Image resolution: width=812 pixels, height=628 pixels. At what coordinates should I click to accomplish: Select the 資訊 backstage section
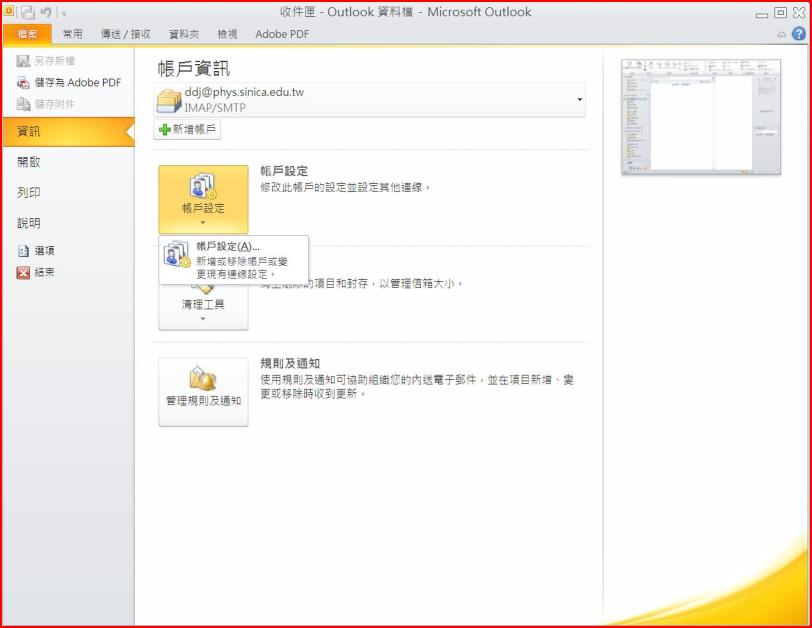(68, 132)
